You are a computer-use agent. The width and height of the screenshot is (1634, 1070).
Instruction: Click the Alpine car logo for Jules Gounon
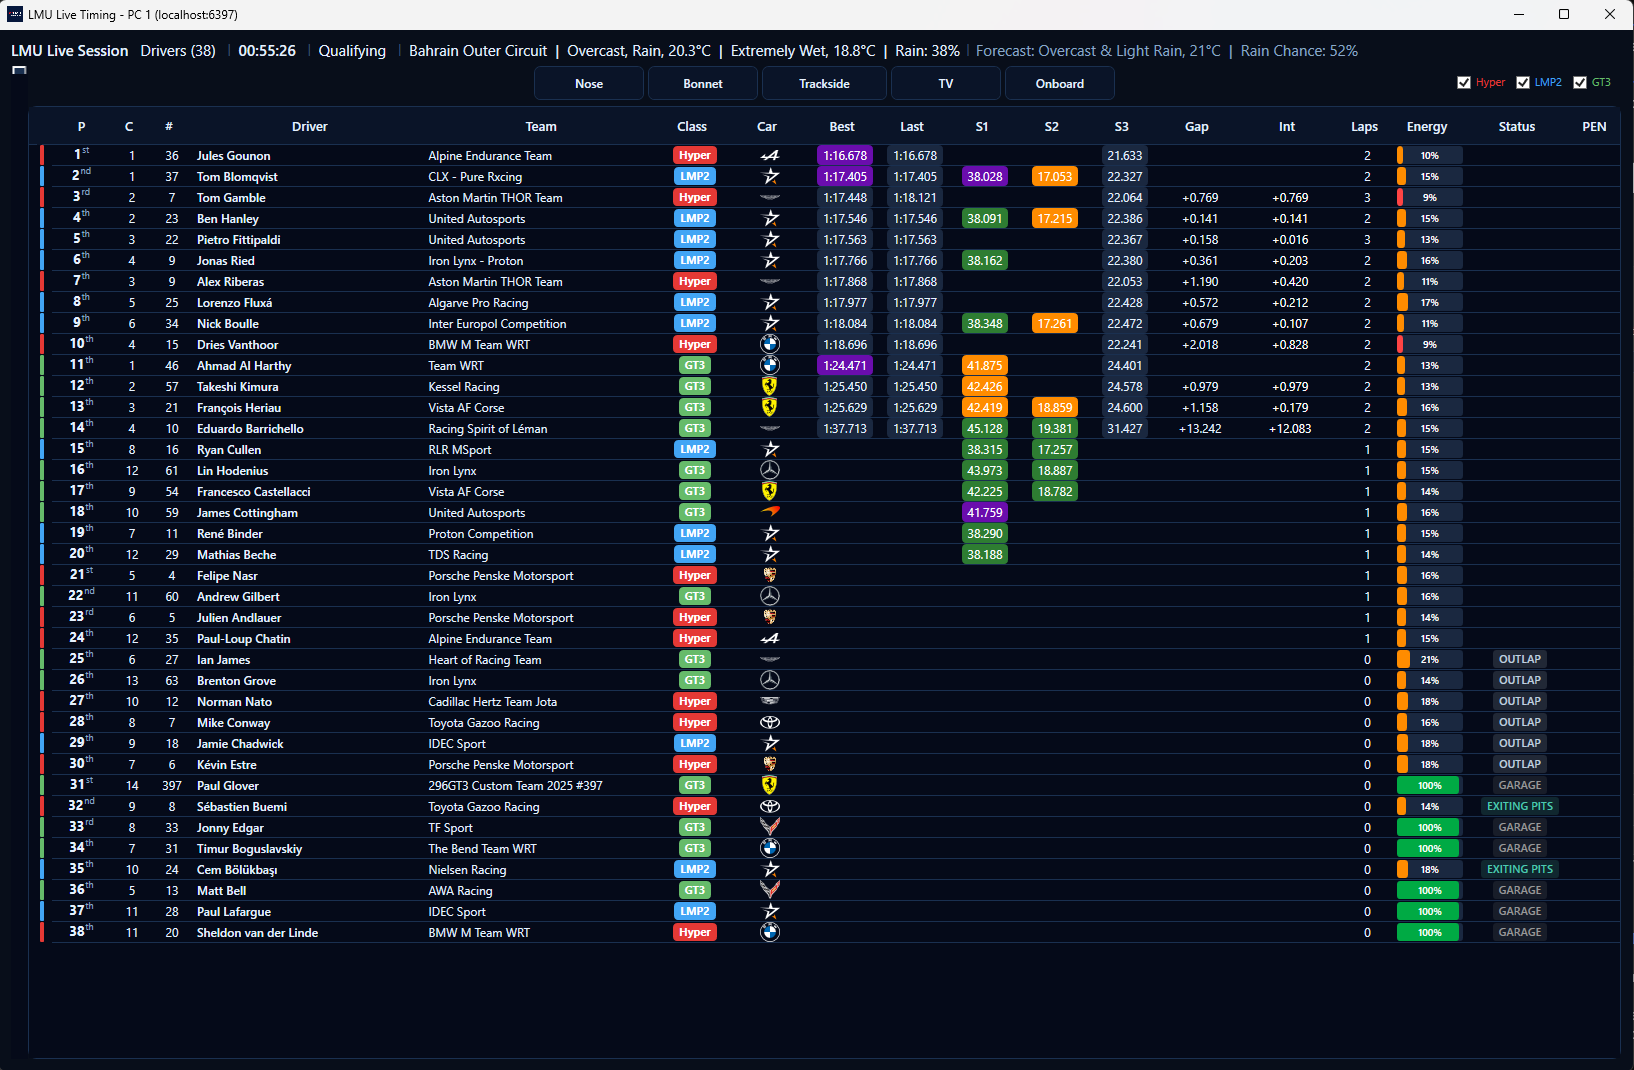click(769, 156)
